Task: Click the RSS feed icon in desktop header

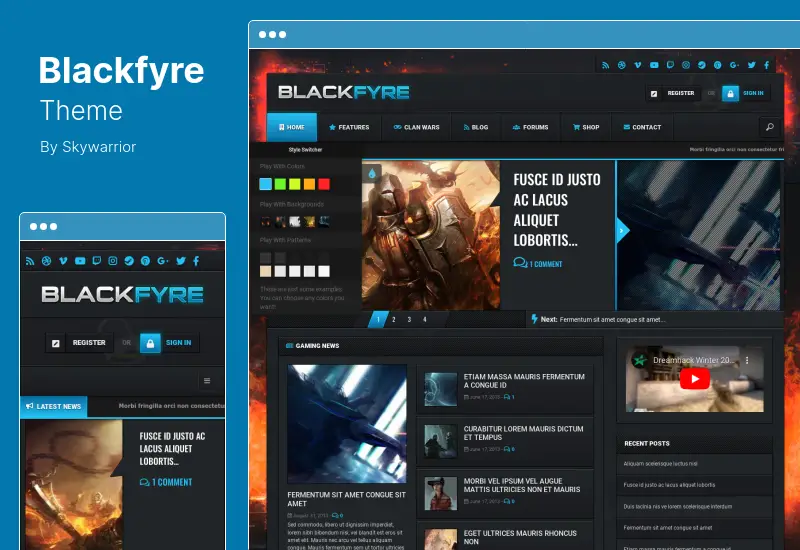Action: (605, 65)
